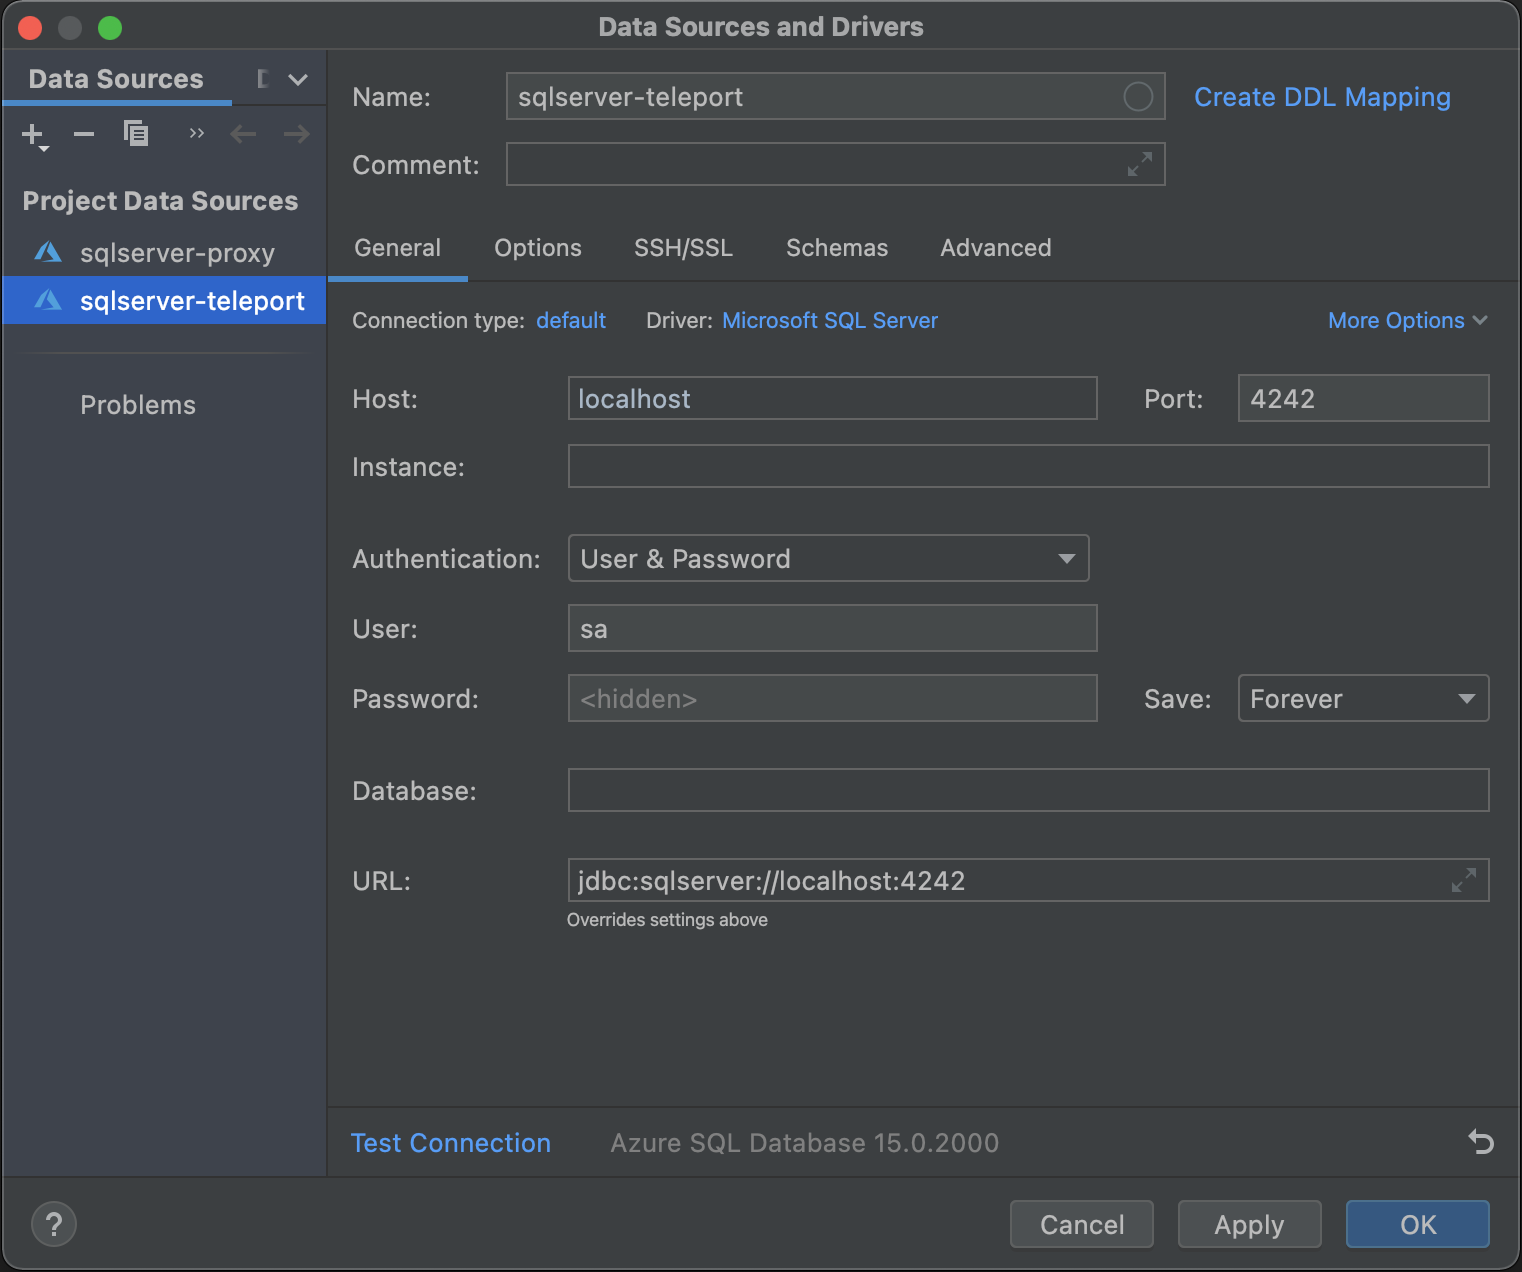Collapse the Data Sources panel header chevron
This screenshot has width=1522, height=1272.
coord(296,78)
